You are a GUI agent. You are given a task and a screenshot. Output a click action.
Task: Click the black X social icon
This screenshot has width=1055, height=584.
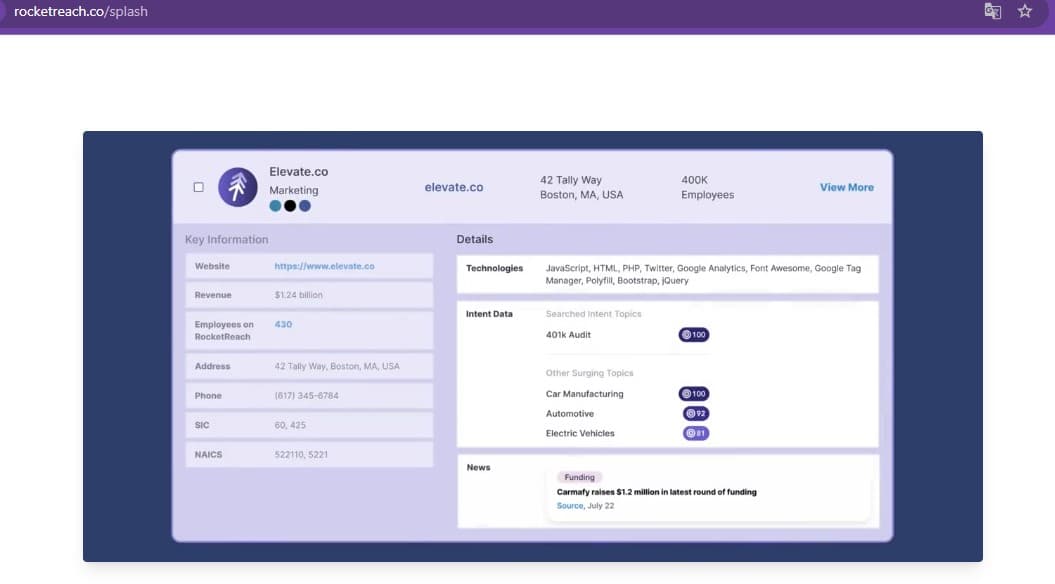pos(289,205)
